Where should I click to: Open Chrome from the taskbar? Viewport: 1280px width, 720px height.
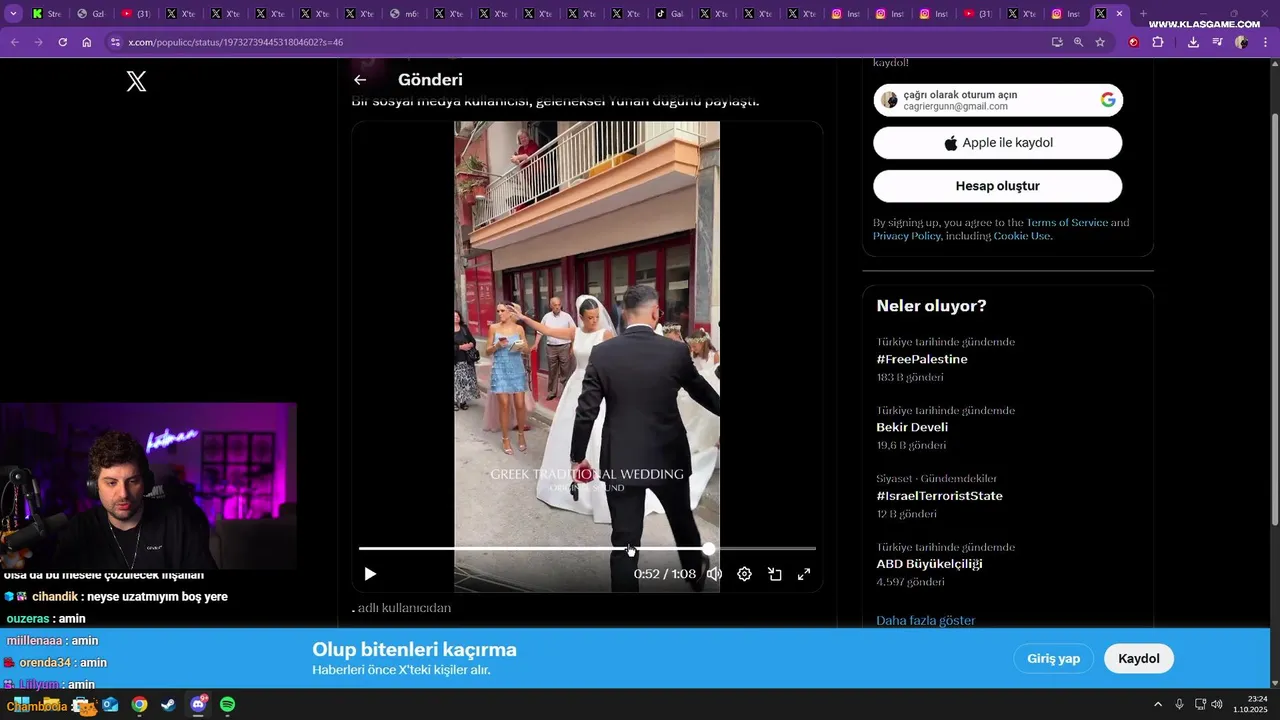click(139, 704)
